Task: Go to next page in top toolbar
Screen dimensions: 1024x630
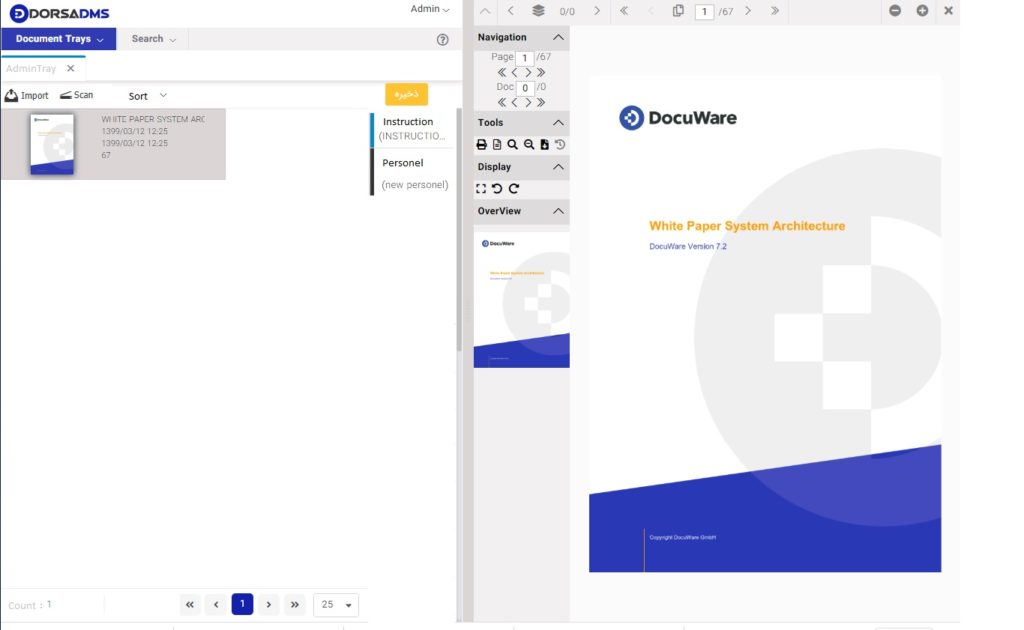Action: (x=748, y=11)
